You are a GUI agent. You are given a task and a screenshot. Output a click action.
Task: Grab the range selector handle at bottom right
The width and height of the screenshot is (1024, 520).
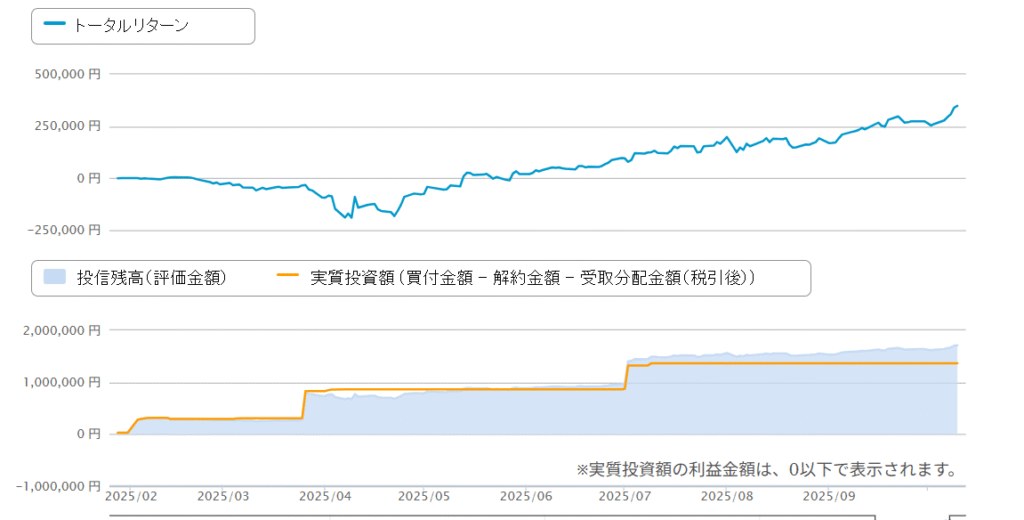956,517
